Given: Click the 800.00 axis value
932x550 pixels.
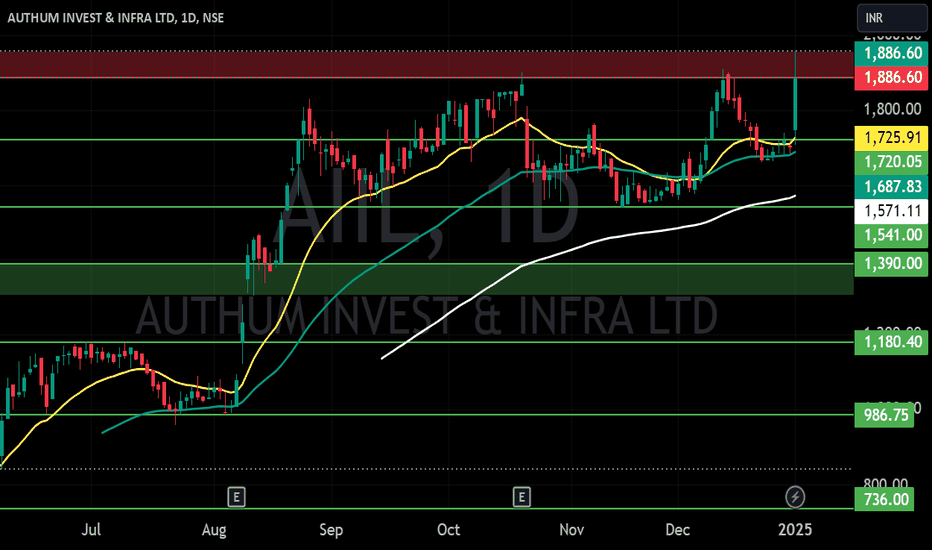Looking at the screenshot, I should [886, 482].
